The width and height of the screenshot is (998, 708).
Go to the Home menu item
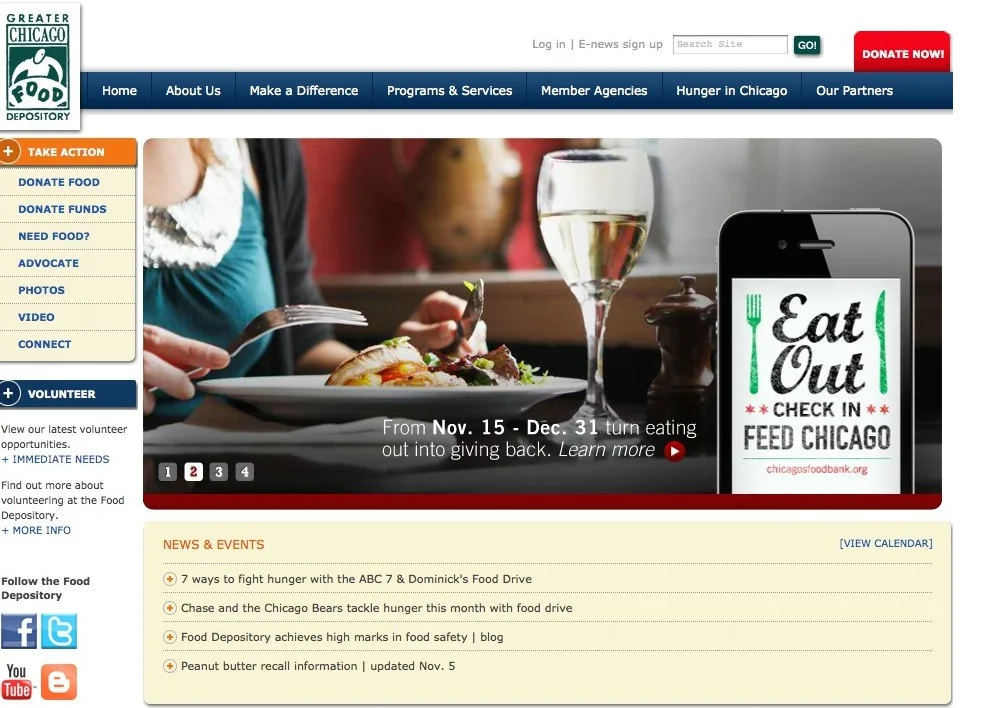pyautogui.click(x=120, y=90)
